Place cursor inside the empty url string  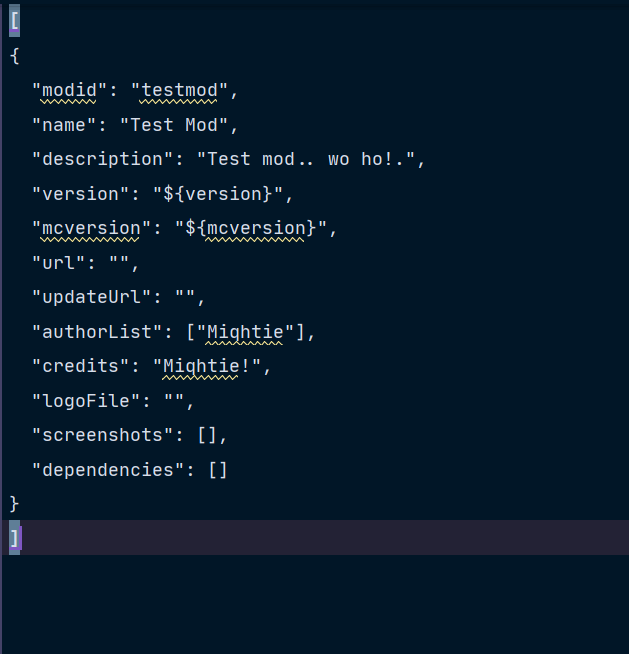(119, 263)
